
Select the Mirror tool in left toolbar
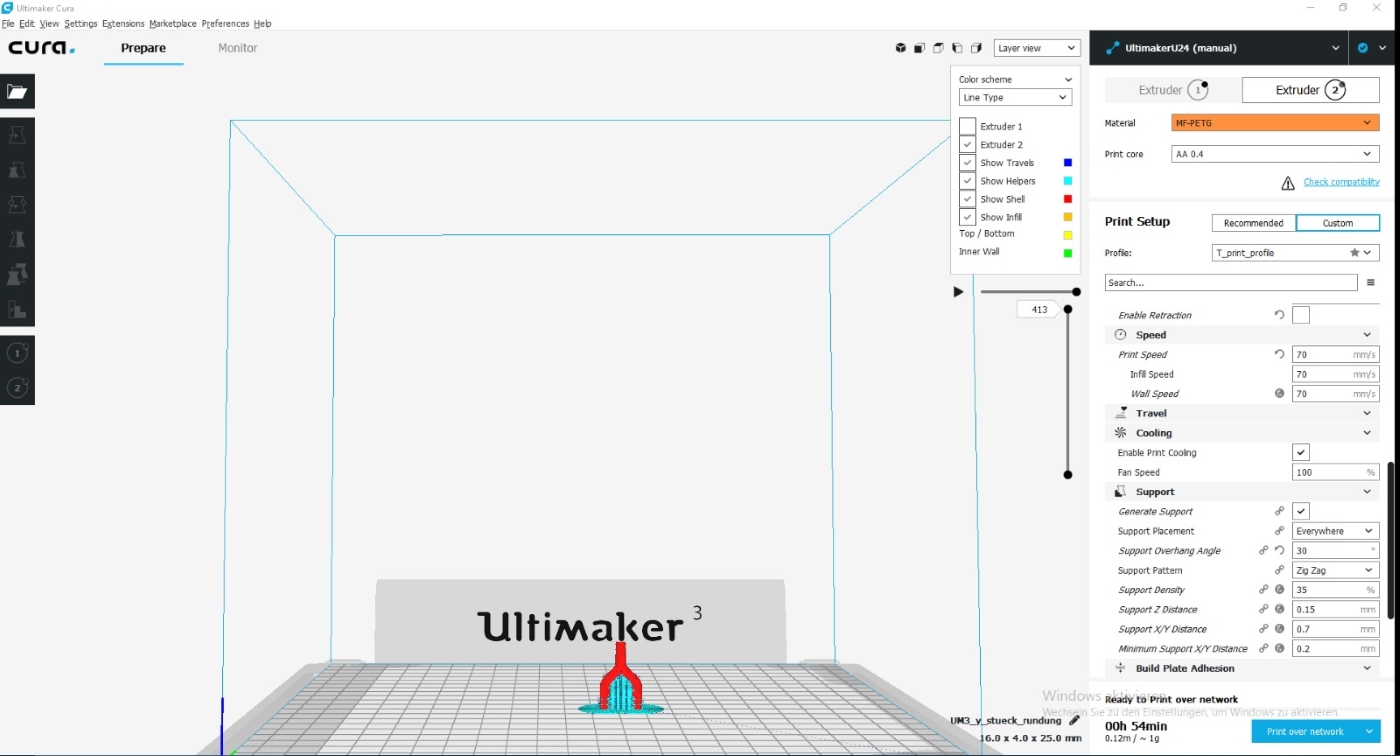tap(17, 239)
